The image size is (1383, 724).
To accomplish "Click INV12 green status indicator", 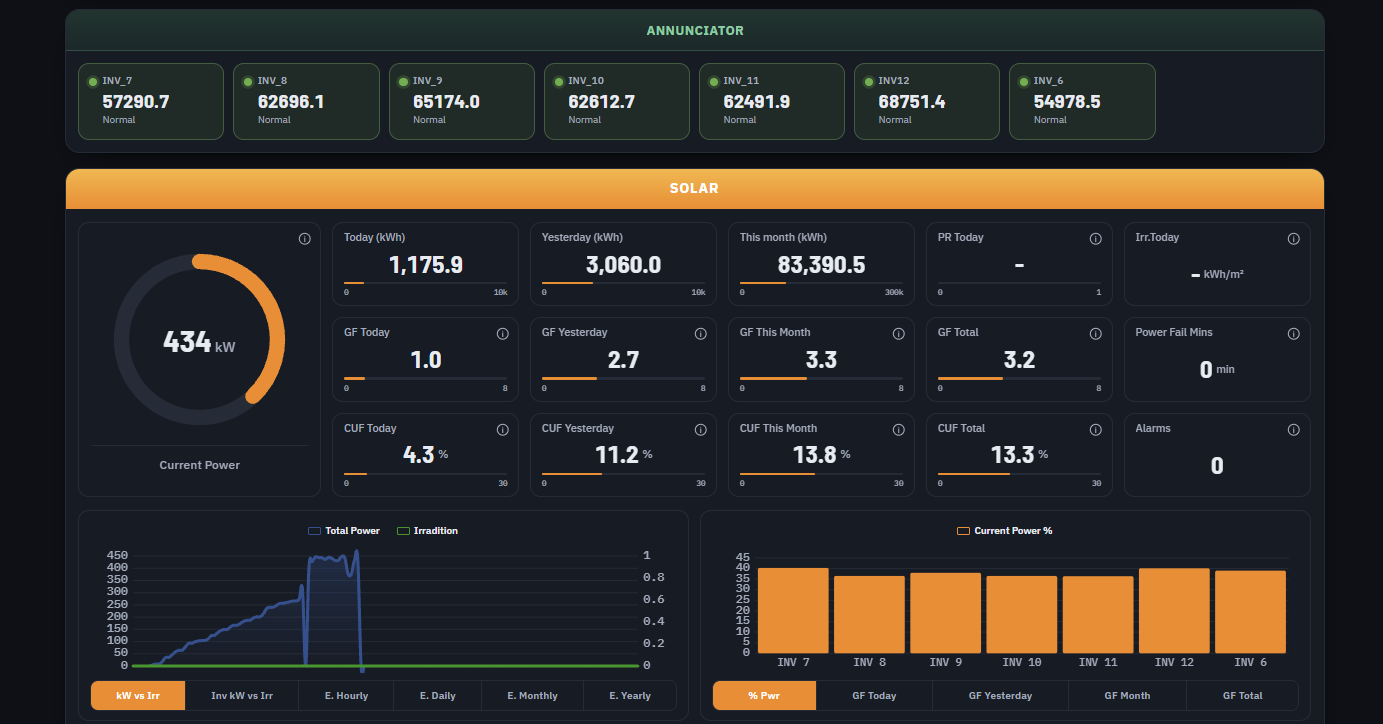I will coord(869,81).
